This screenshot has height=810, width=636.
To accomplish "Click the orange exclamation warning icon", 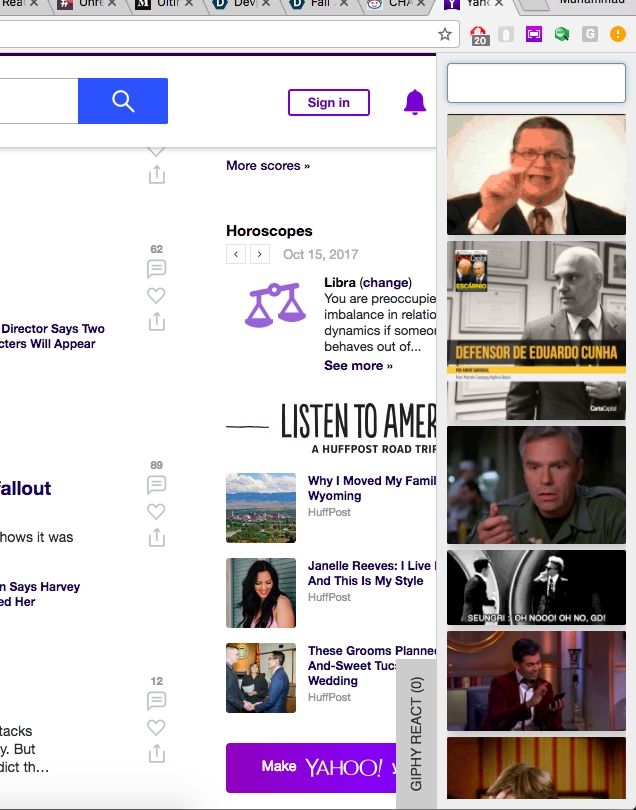I will [617, 35].
